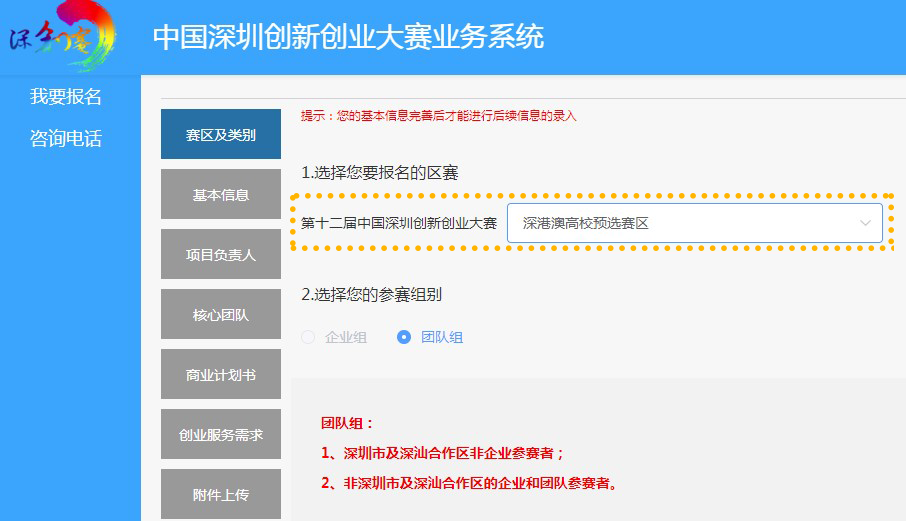906x521 pixels.
Task: Click the label 第十二届中国深圳创新创业大赛
Action: point(399,223)
